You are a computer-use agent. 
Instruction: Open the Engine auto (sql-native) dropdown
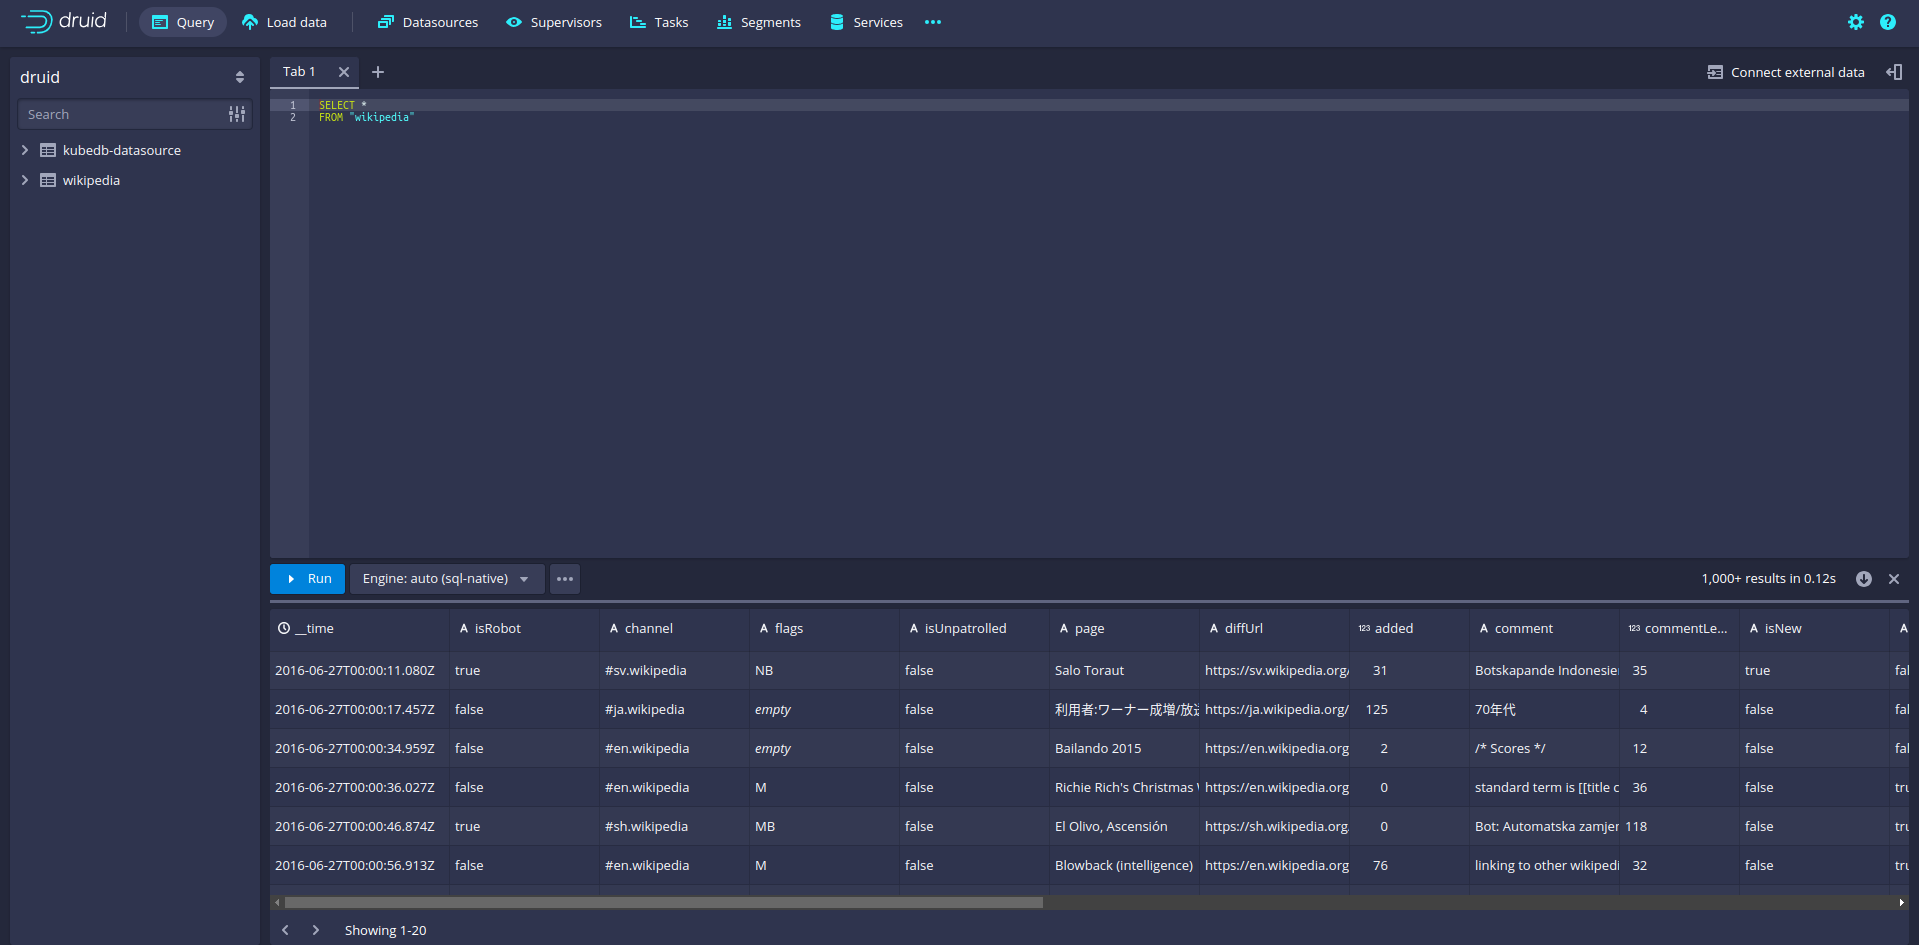tap(446, 579)
